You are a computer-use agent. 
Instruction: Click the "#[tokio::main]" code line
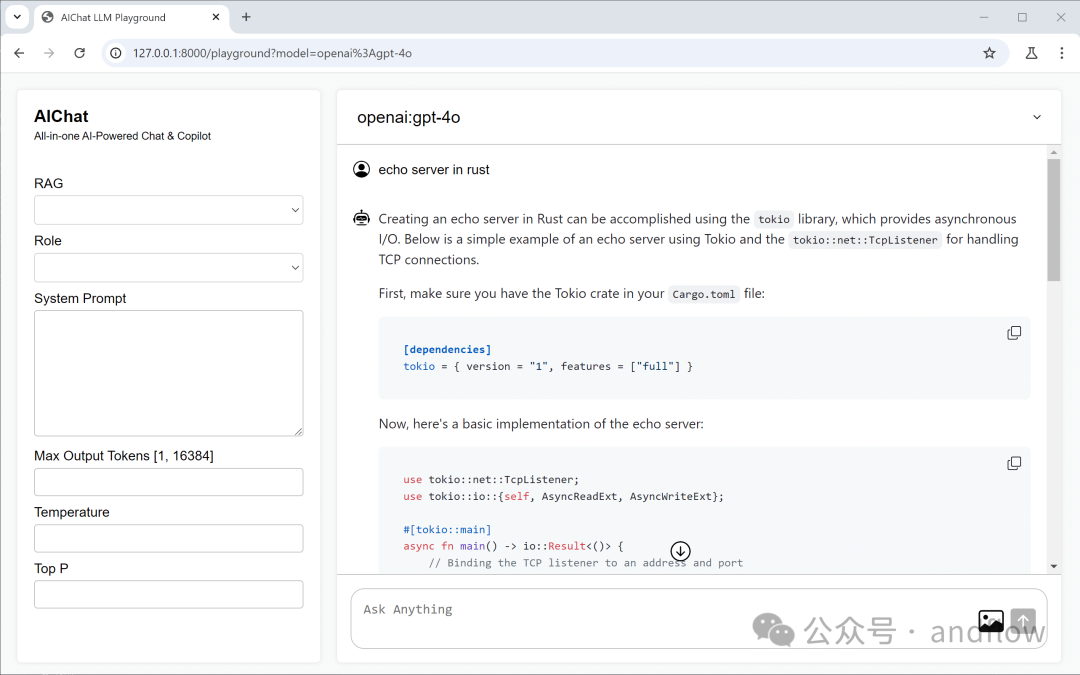click(447, 530)
